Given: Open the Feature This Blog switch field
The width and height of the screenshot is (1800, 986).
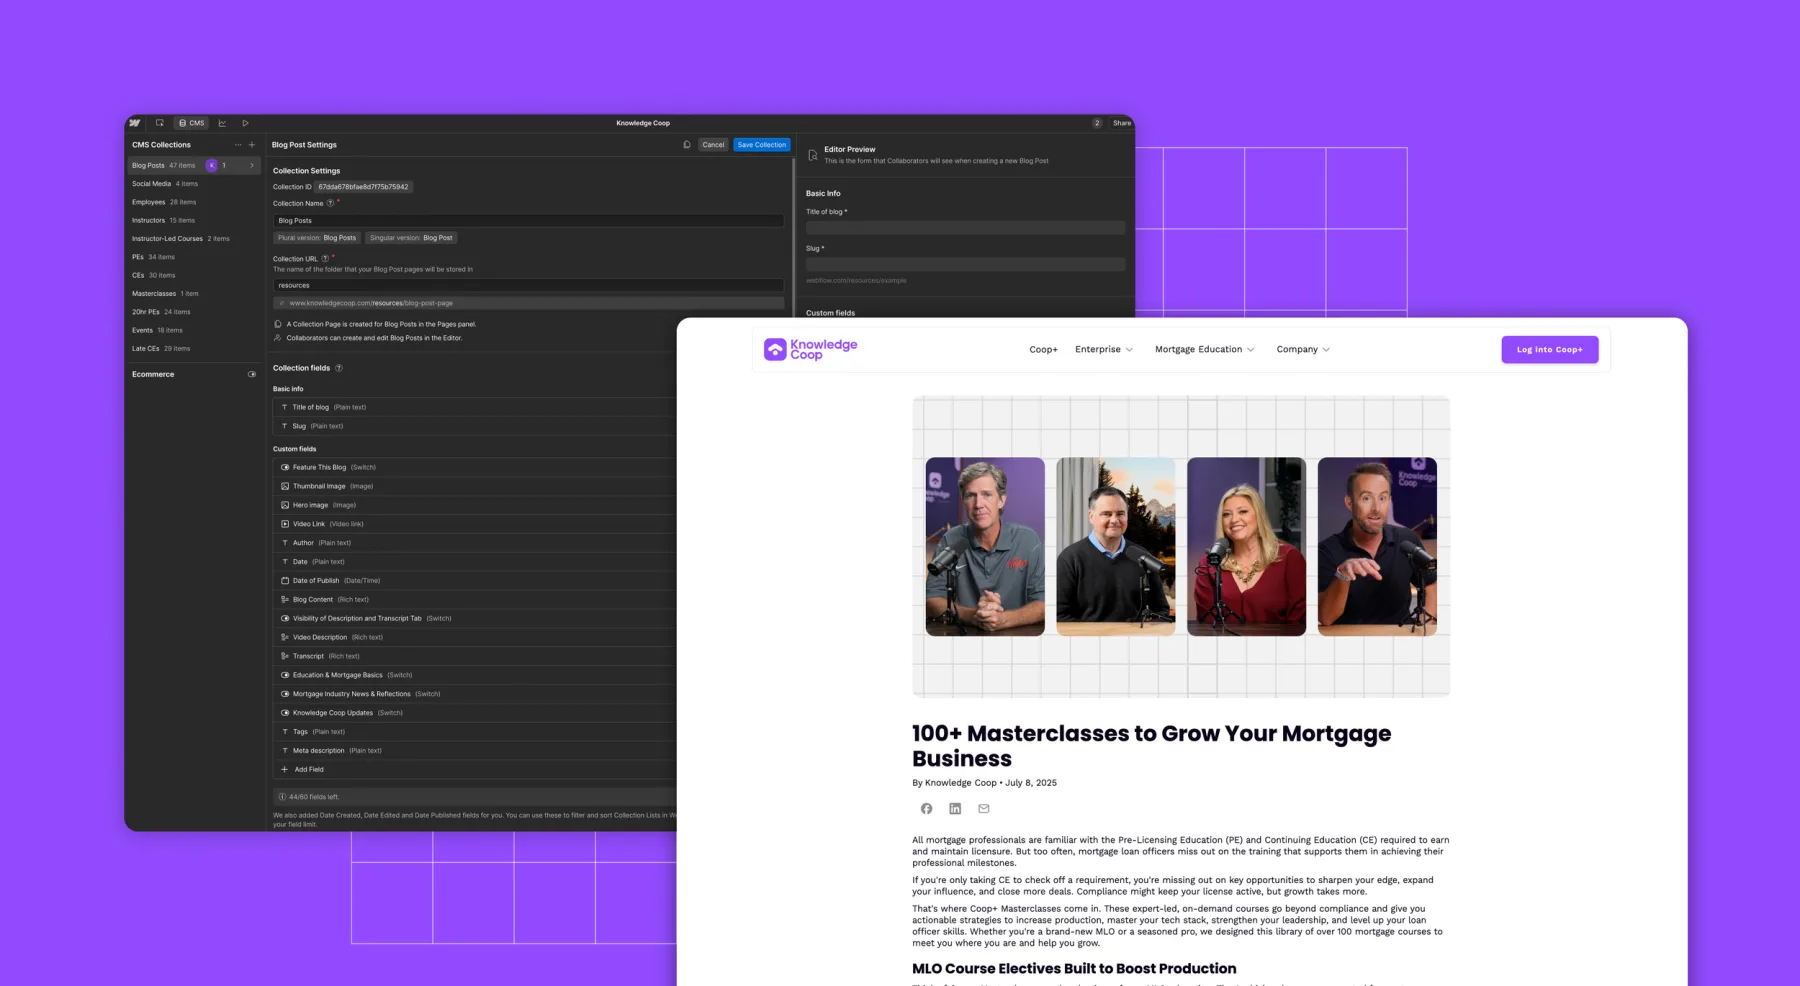Looking at the screenshot, I should tap(473, 467).
